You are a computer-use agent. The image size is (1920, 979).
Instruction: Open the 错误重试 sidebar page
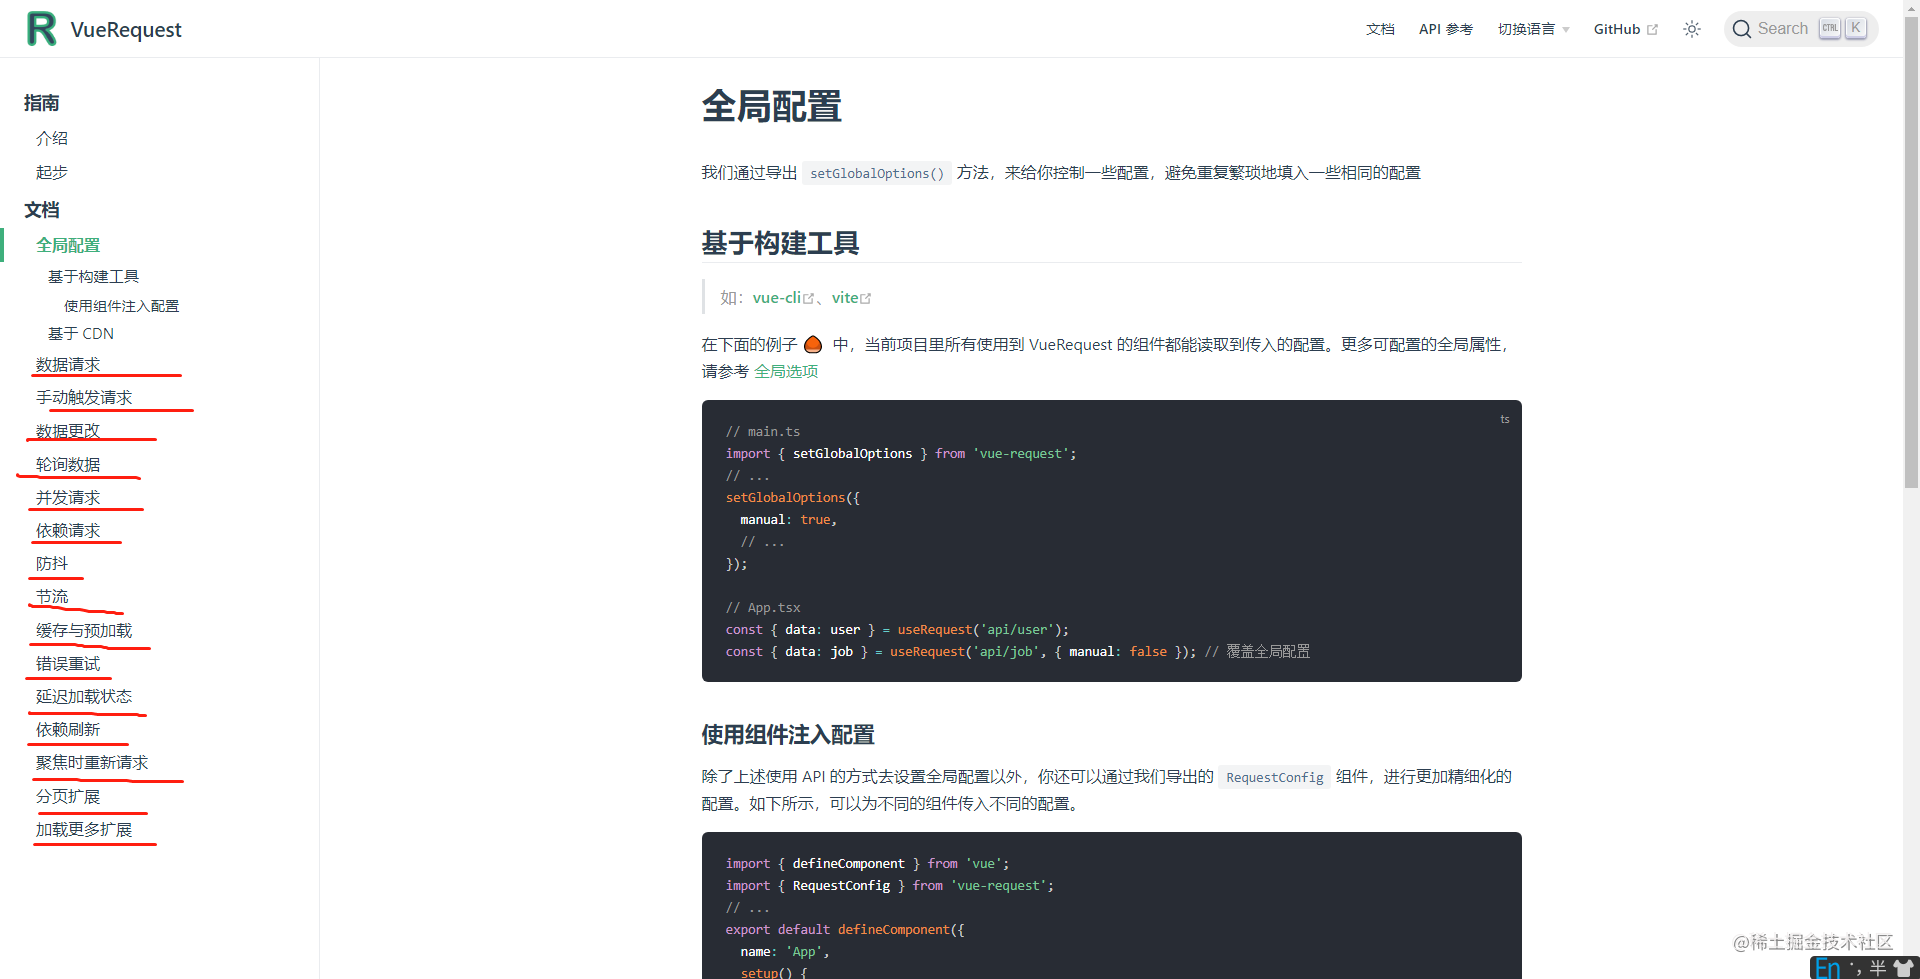pos(67,663)
